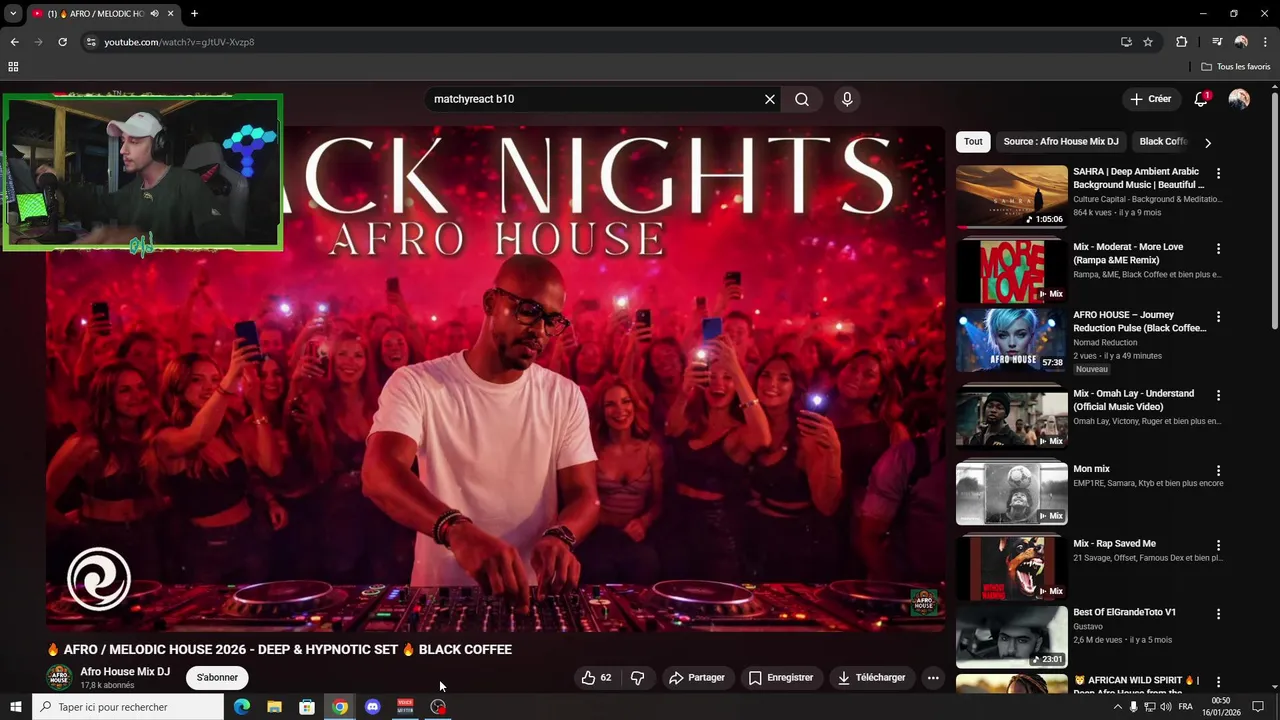1280x720 pixels.
Task: Open Microsoft Store from the taskbar
Action: (307, 707)
